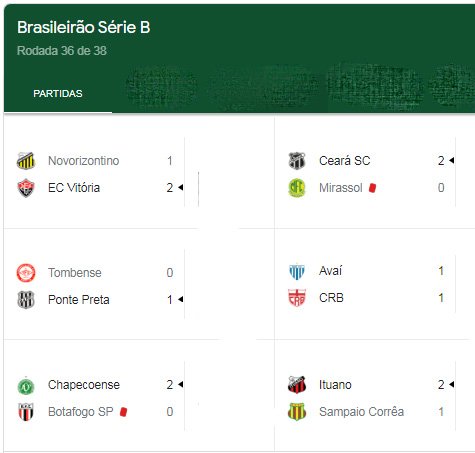Select the PARTIDAS tab
The width and height of the screenshot is (475, 453).
(x=58, y=94)
